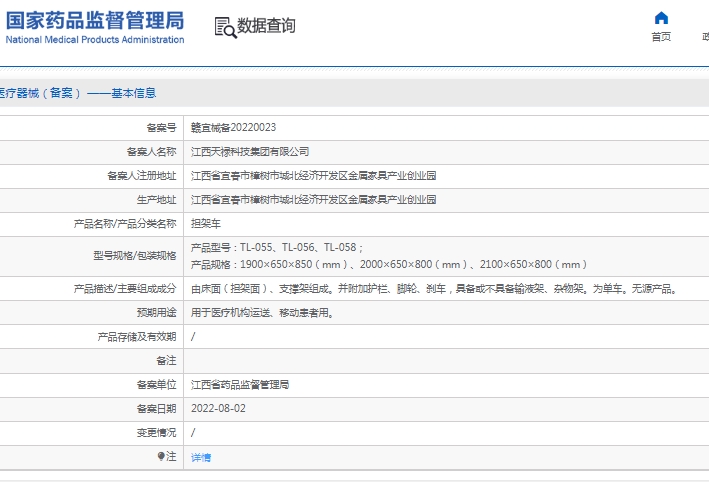This screenshot has height=482, width=709.
Task: Click the 备案号 row label
Action: (161, 128)
